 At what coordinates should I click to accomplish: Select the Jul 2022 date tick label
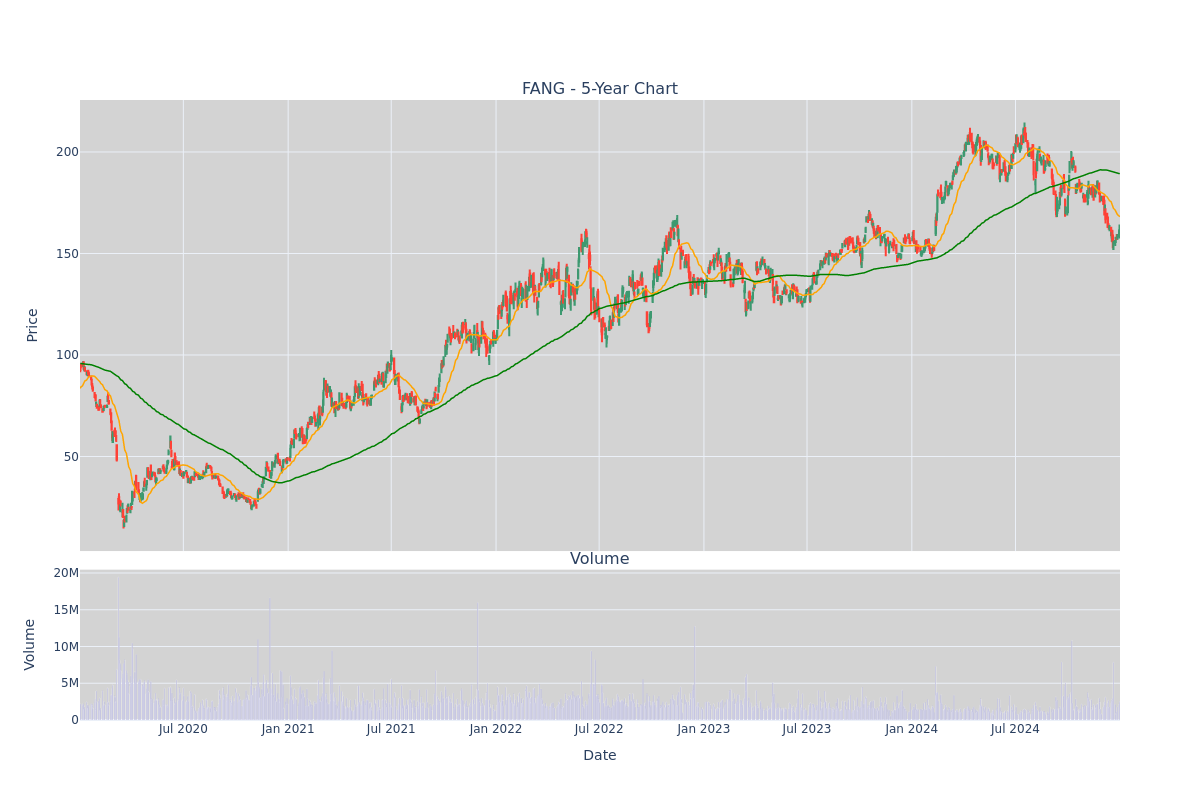[599, 729]
